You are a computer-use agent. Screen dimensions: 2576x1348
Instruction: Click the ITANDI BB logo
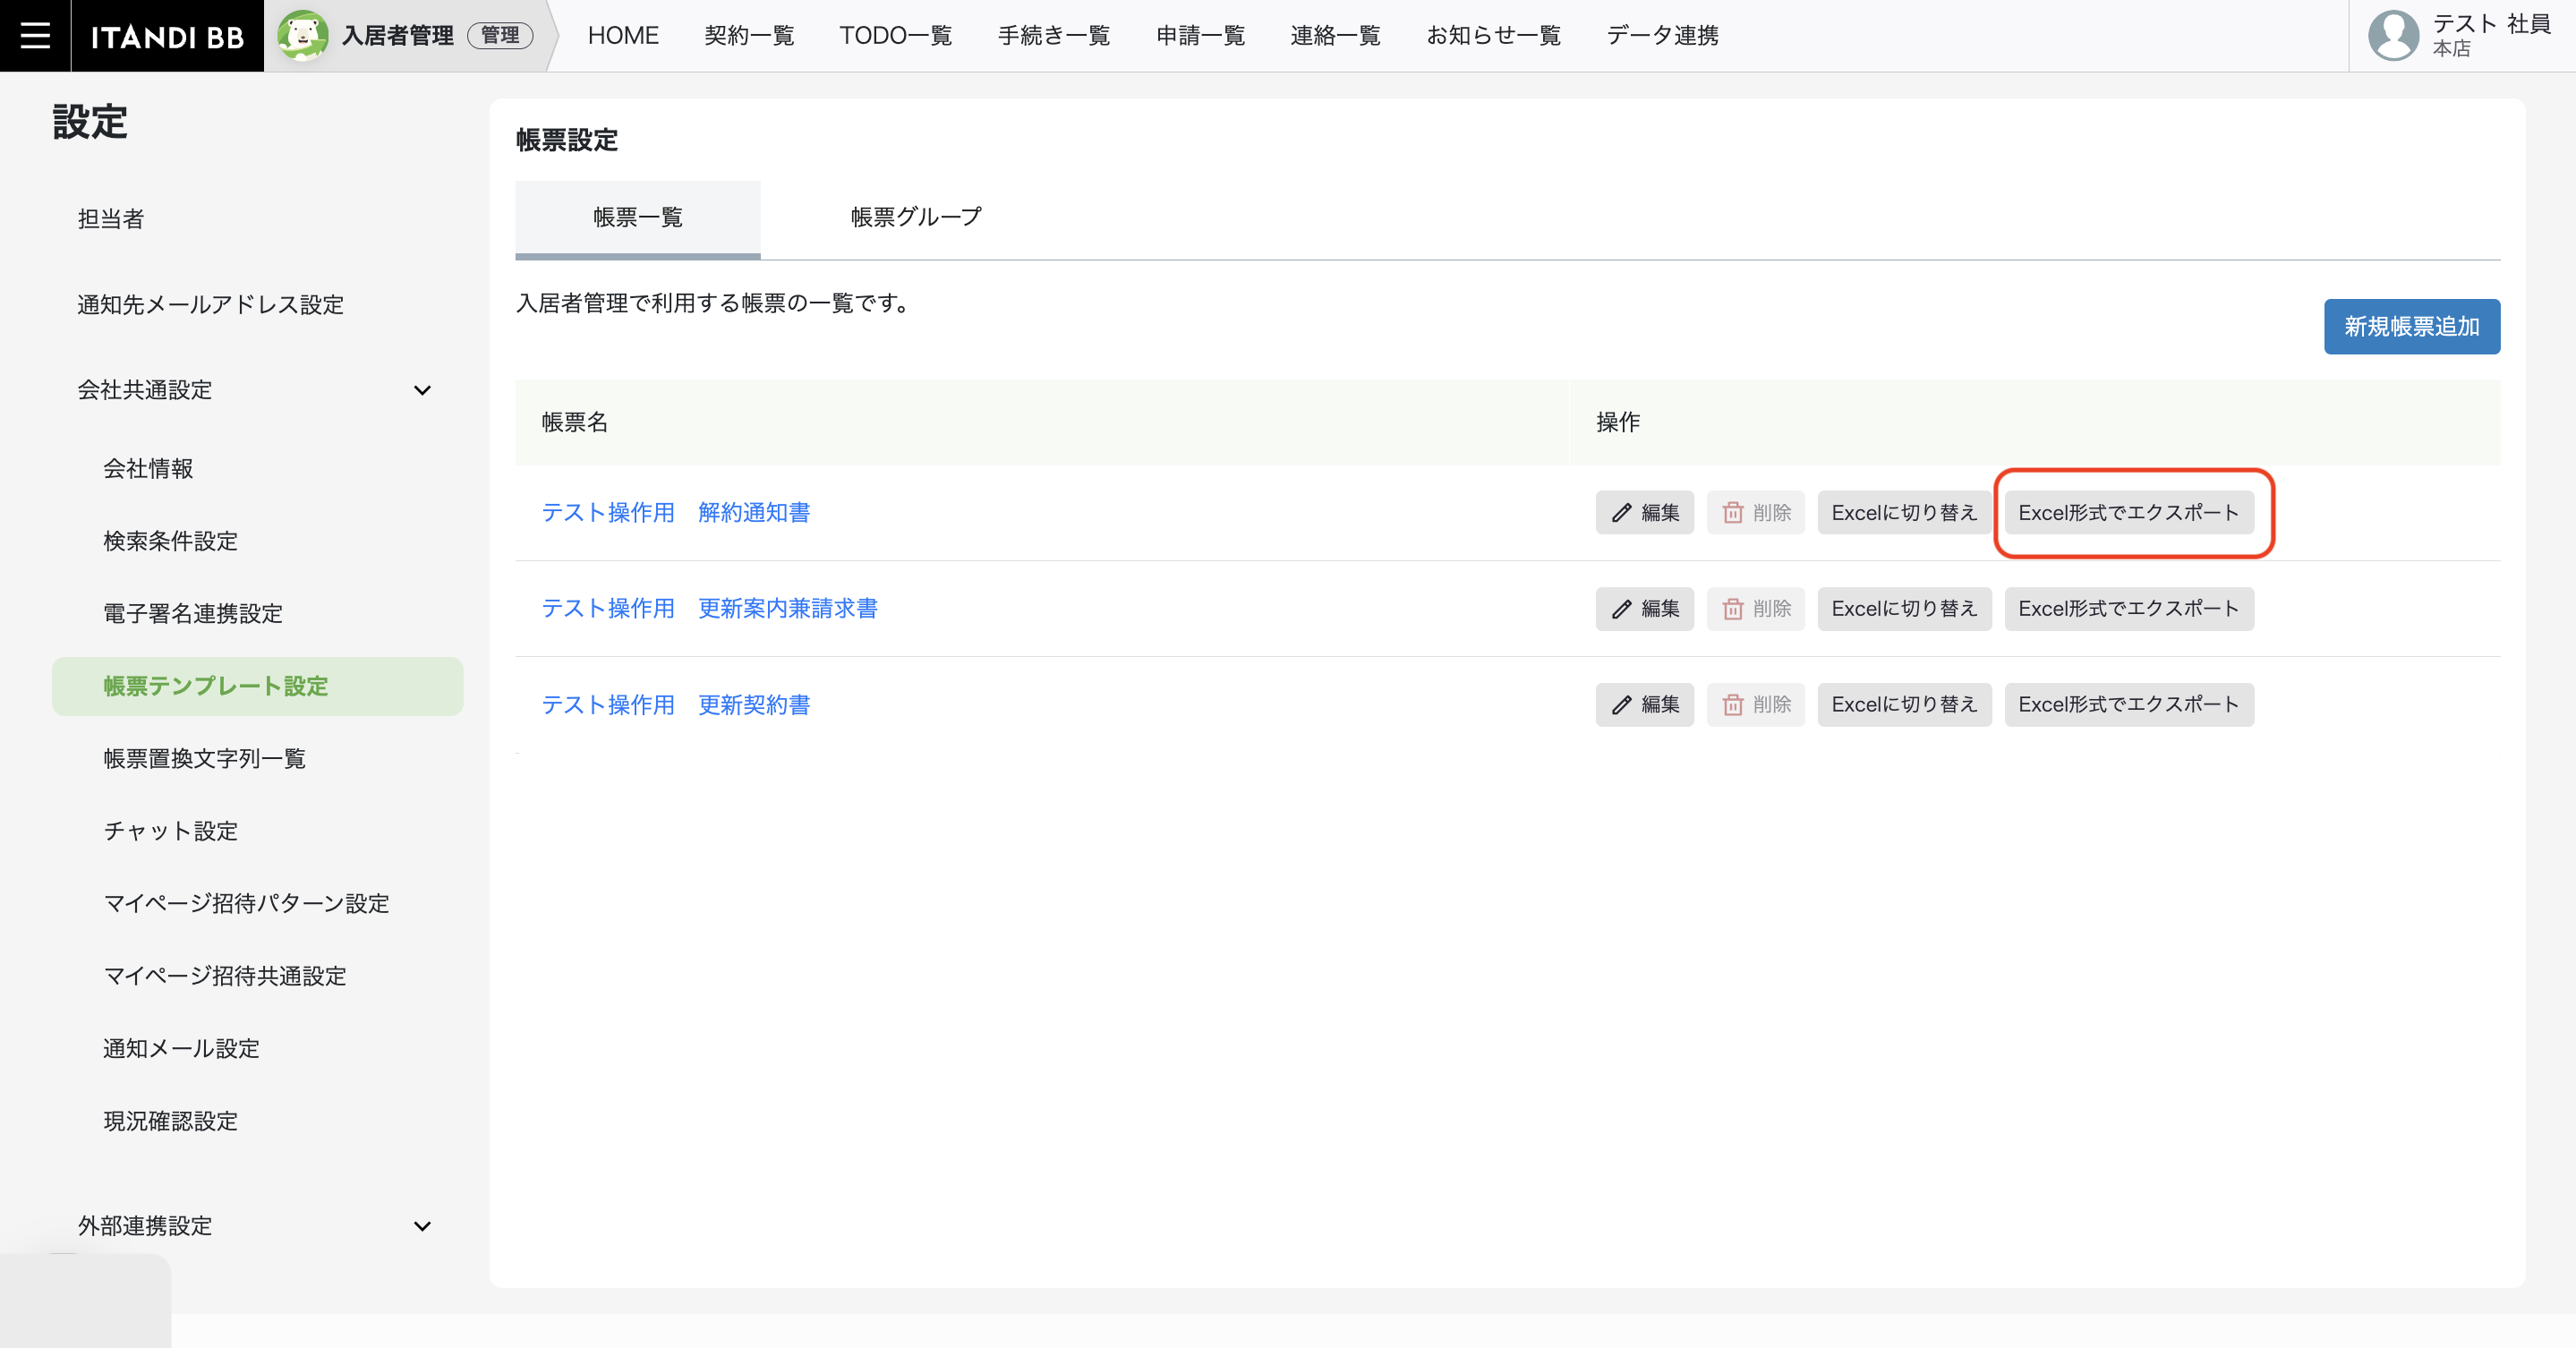(167, 37)
